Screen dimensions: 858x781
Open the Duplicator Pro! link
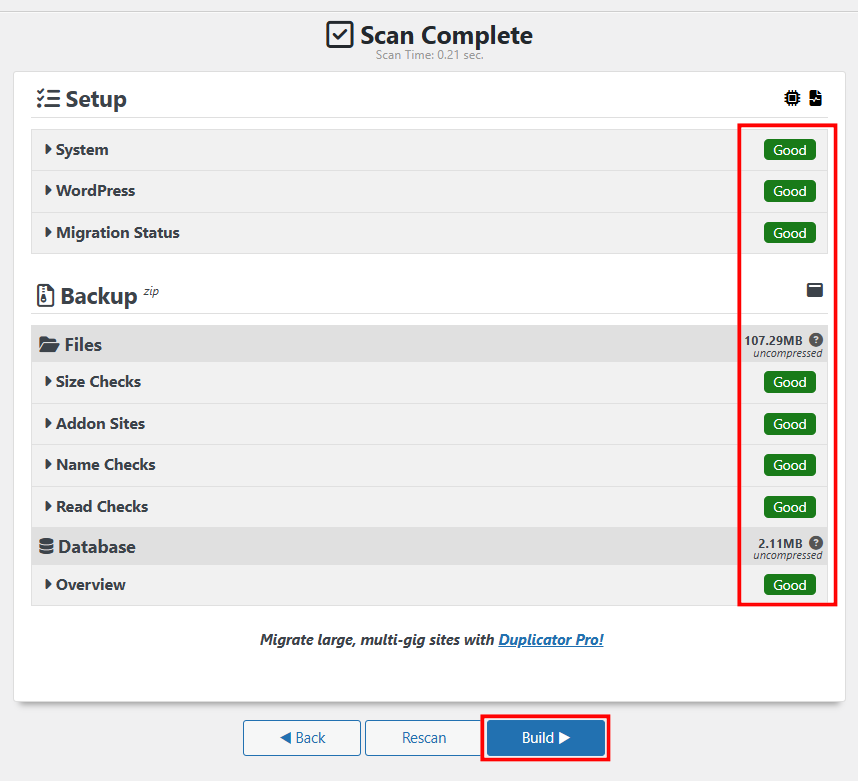(551, 640)
